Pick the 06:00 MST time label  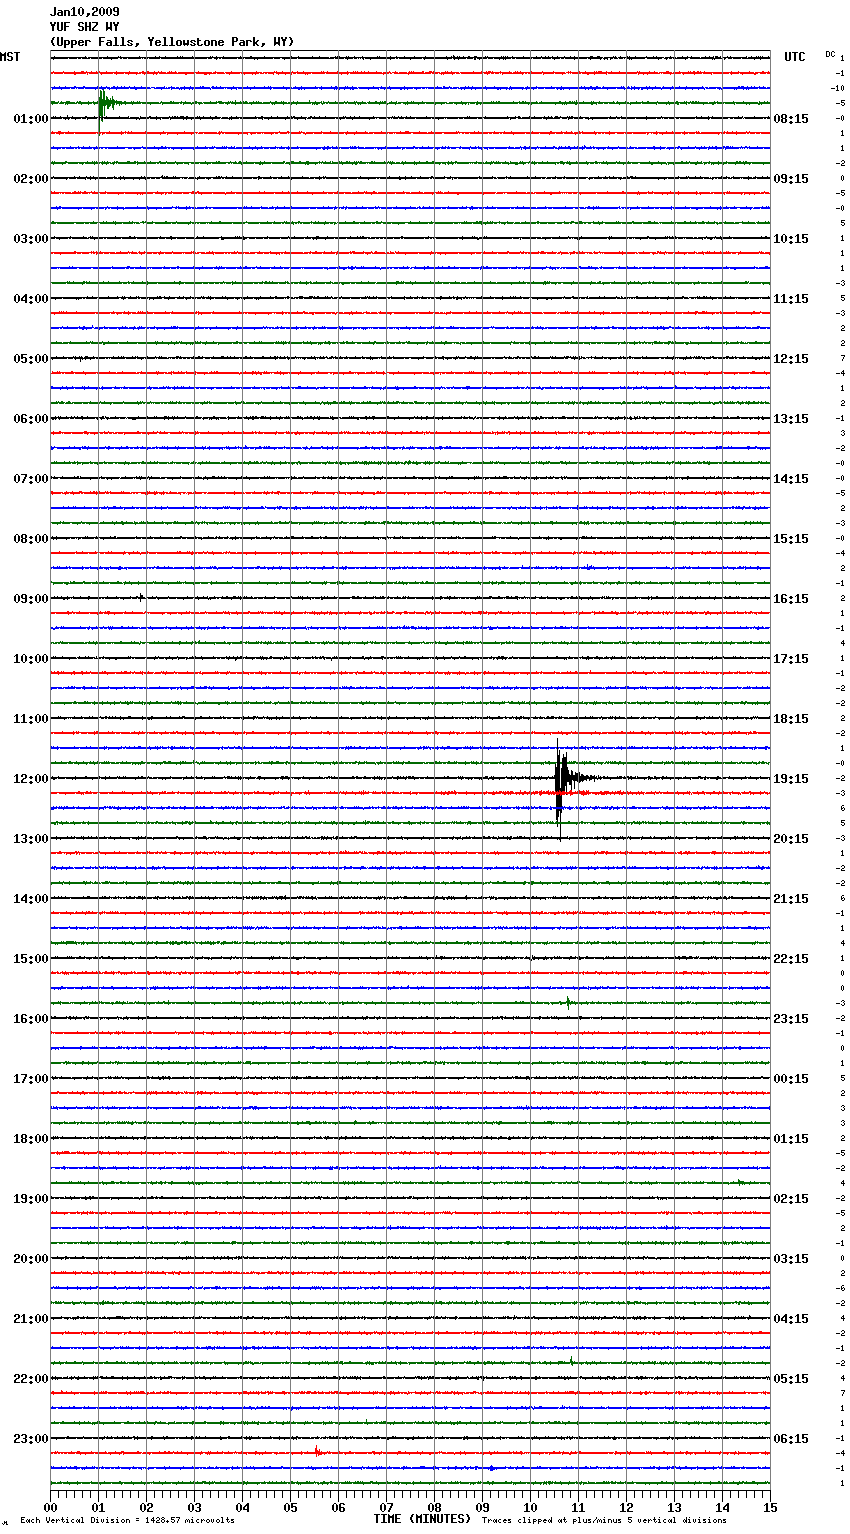coord(31,419)
